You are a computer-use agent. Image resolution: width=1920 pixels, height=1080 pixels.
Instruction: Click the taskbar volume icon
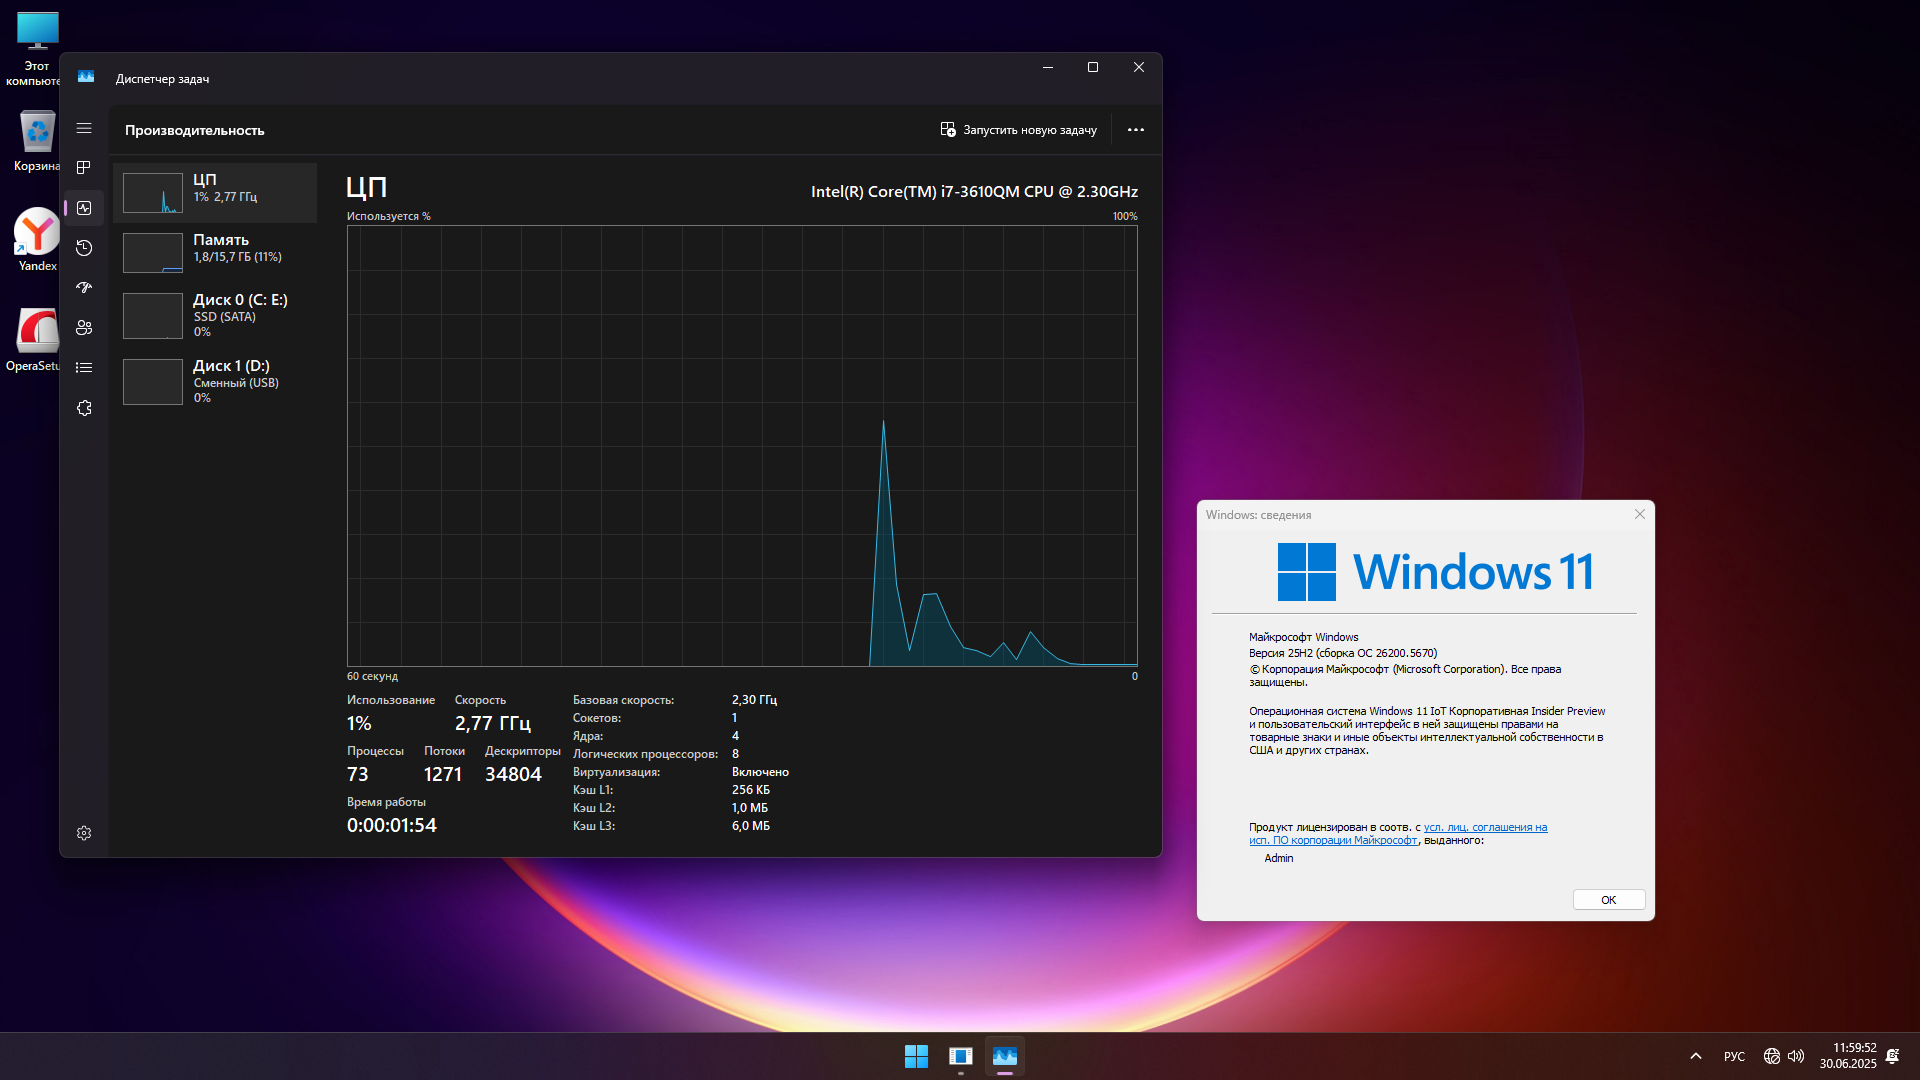(1796, 1056)
